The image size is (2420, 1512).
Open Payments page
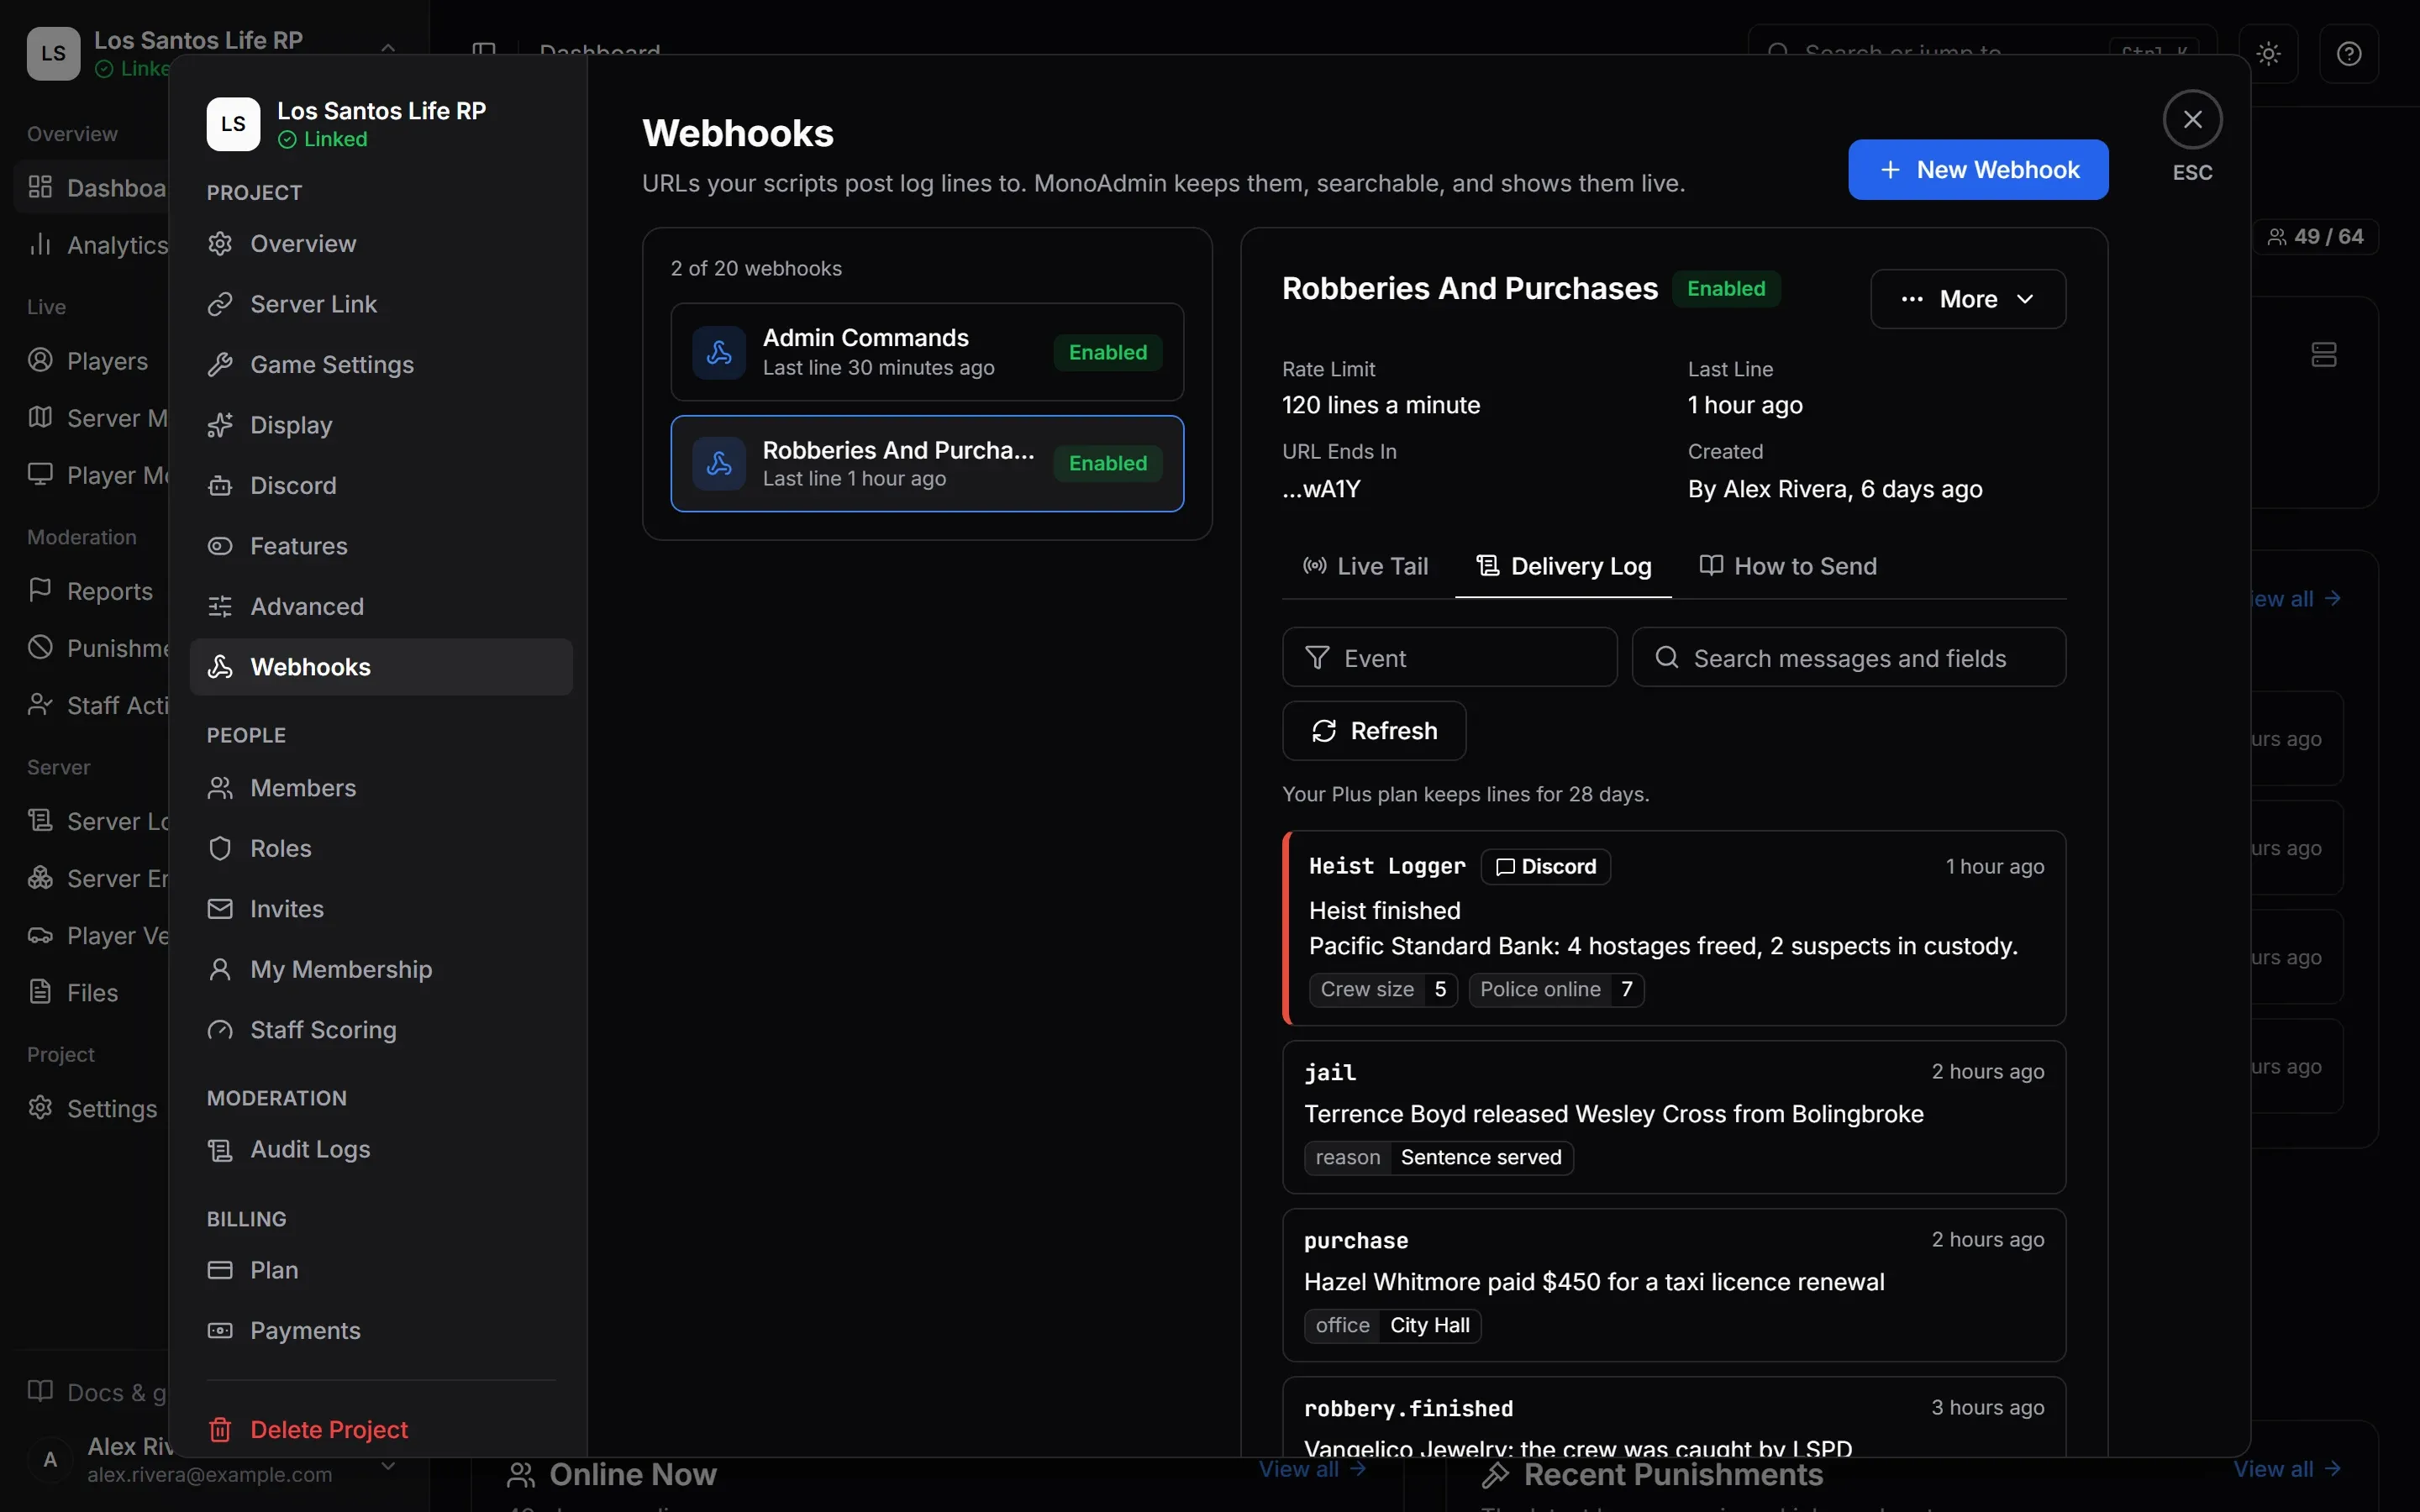[380, 1330]
